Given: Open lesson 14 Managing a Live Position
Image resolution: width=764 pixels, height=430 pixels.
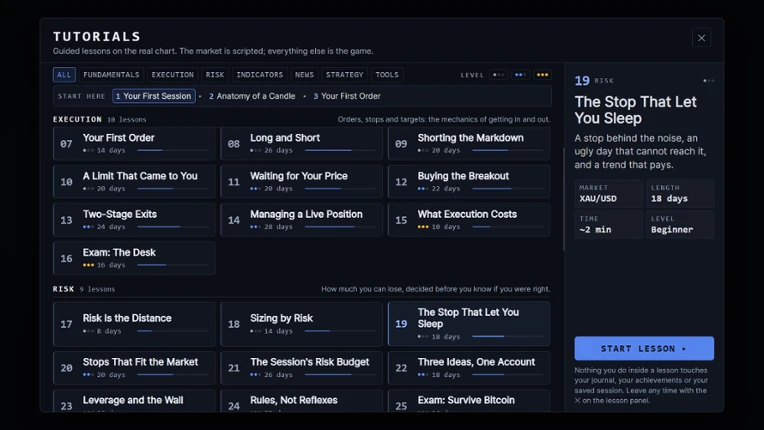Looking at the screenshot, I should (x=302, y=220).
